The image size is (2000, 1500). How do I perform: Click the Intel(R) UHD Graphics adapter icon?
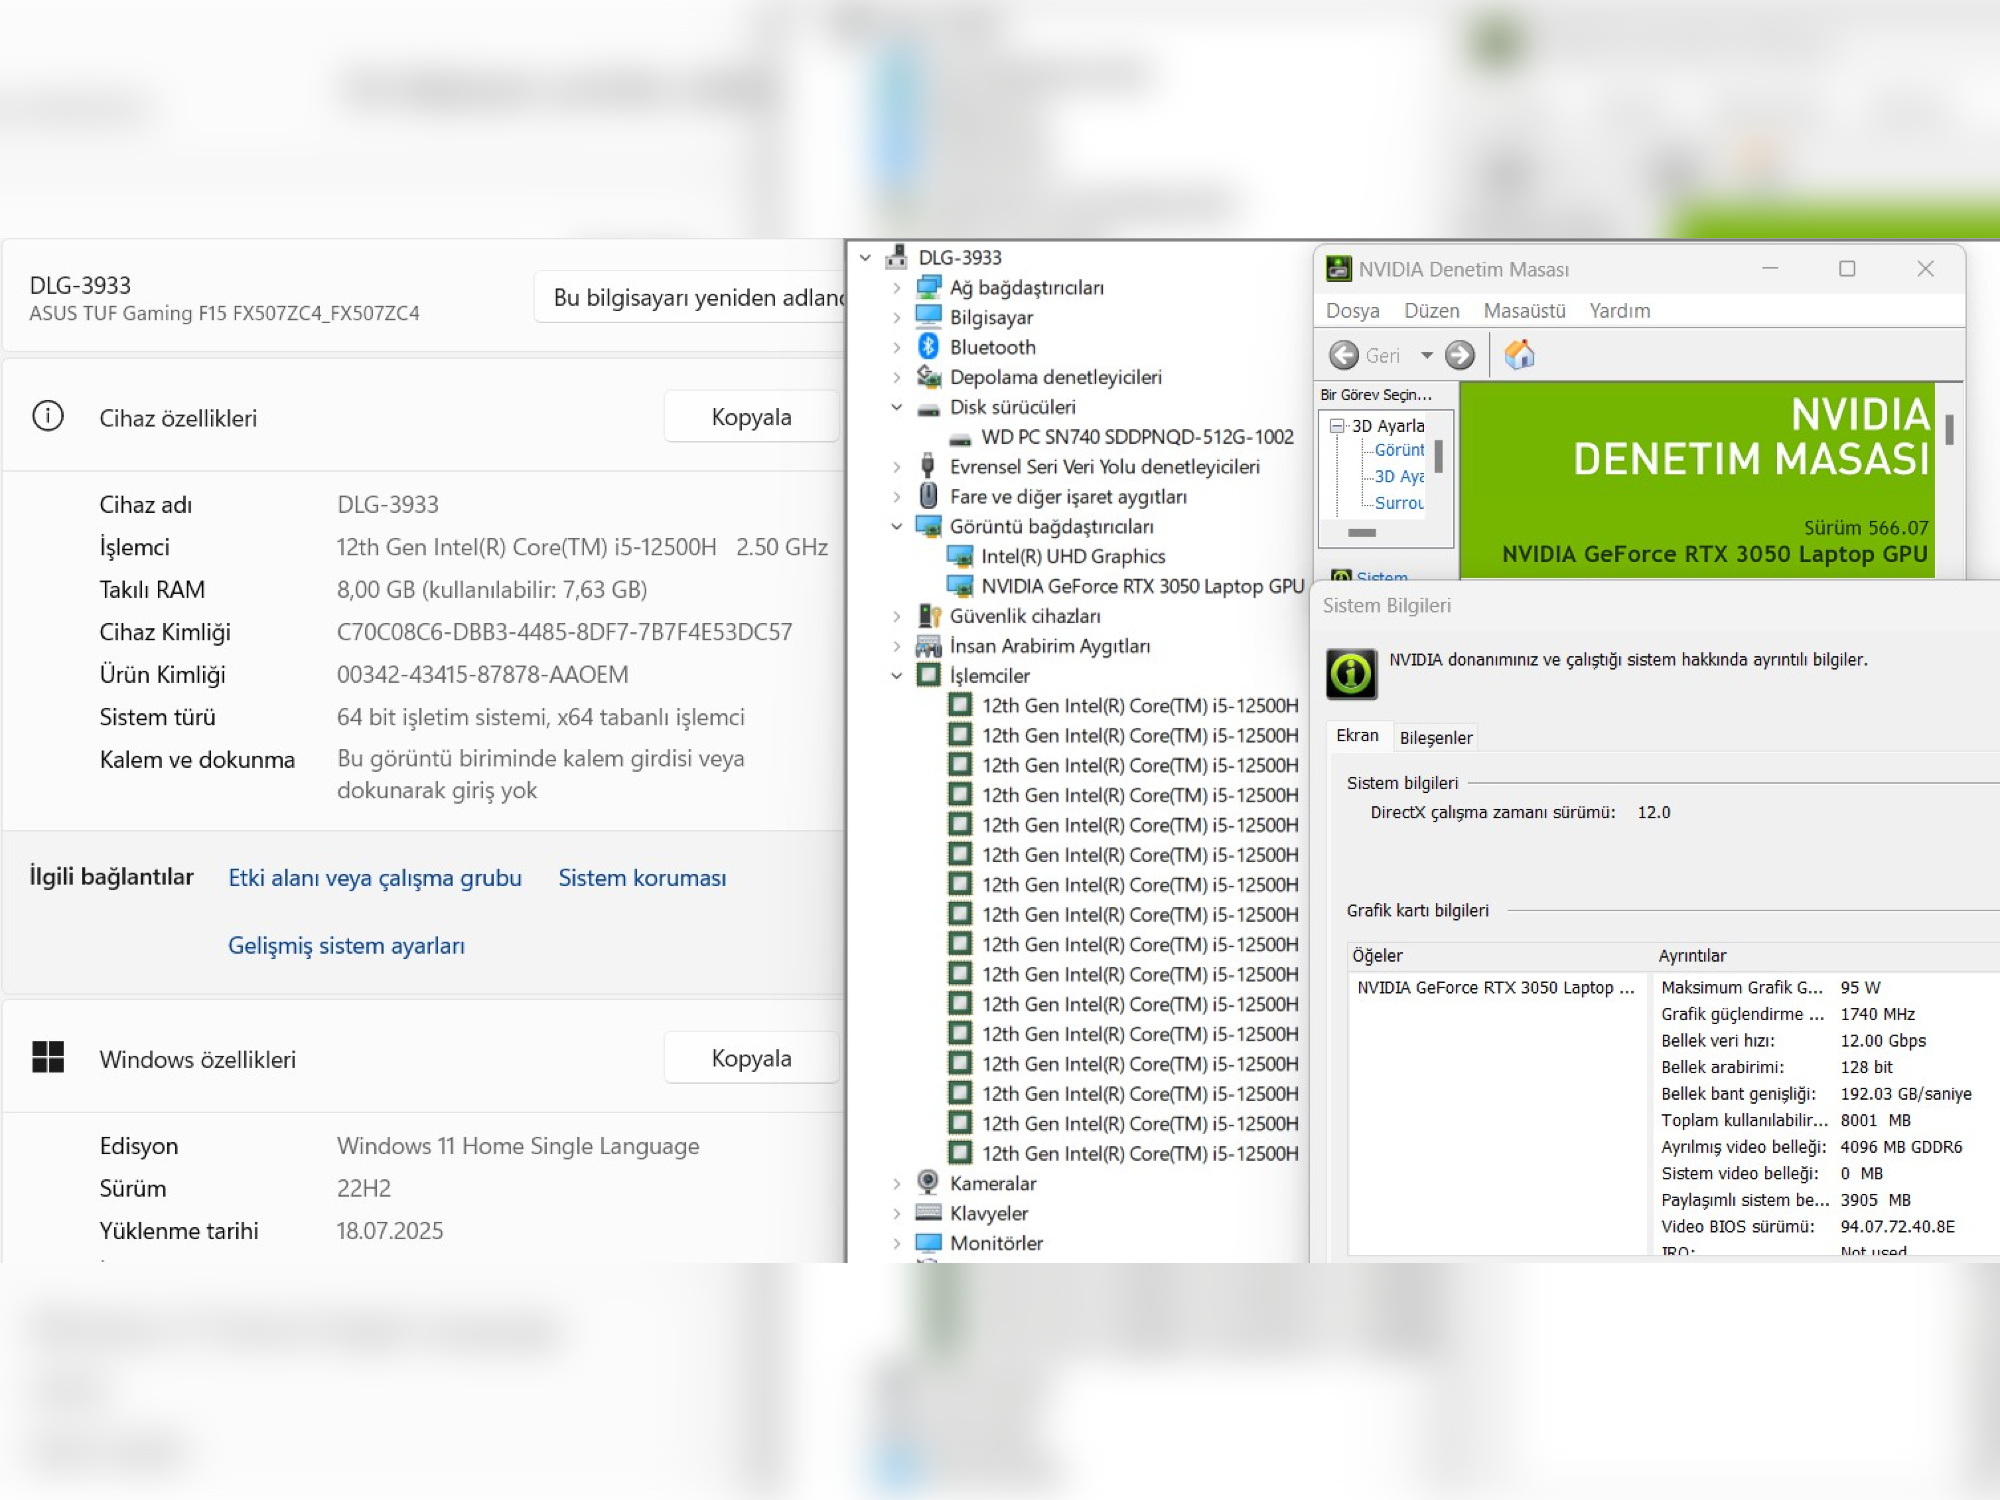[x=960, y=556]
